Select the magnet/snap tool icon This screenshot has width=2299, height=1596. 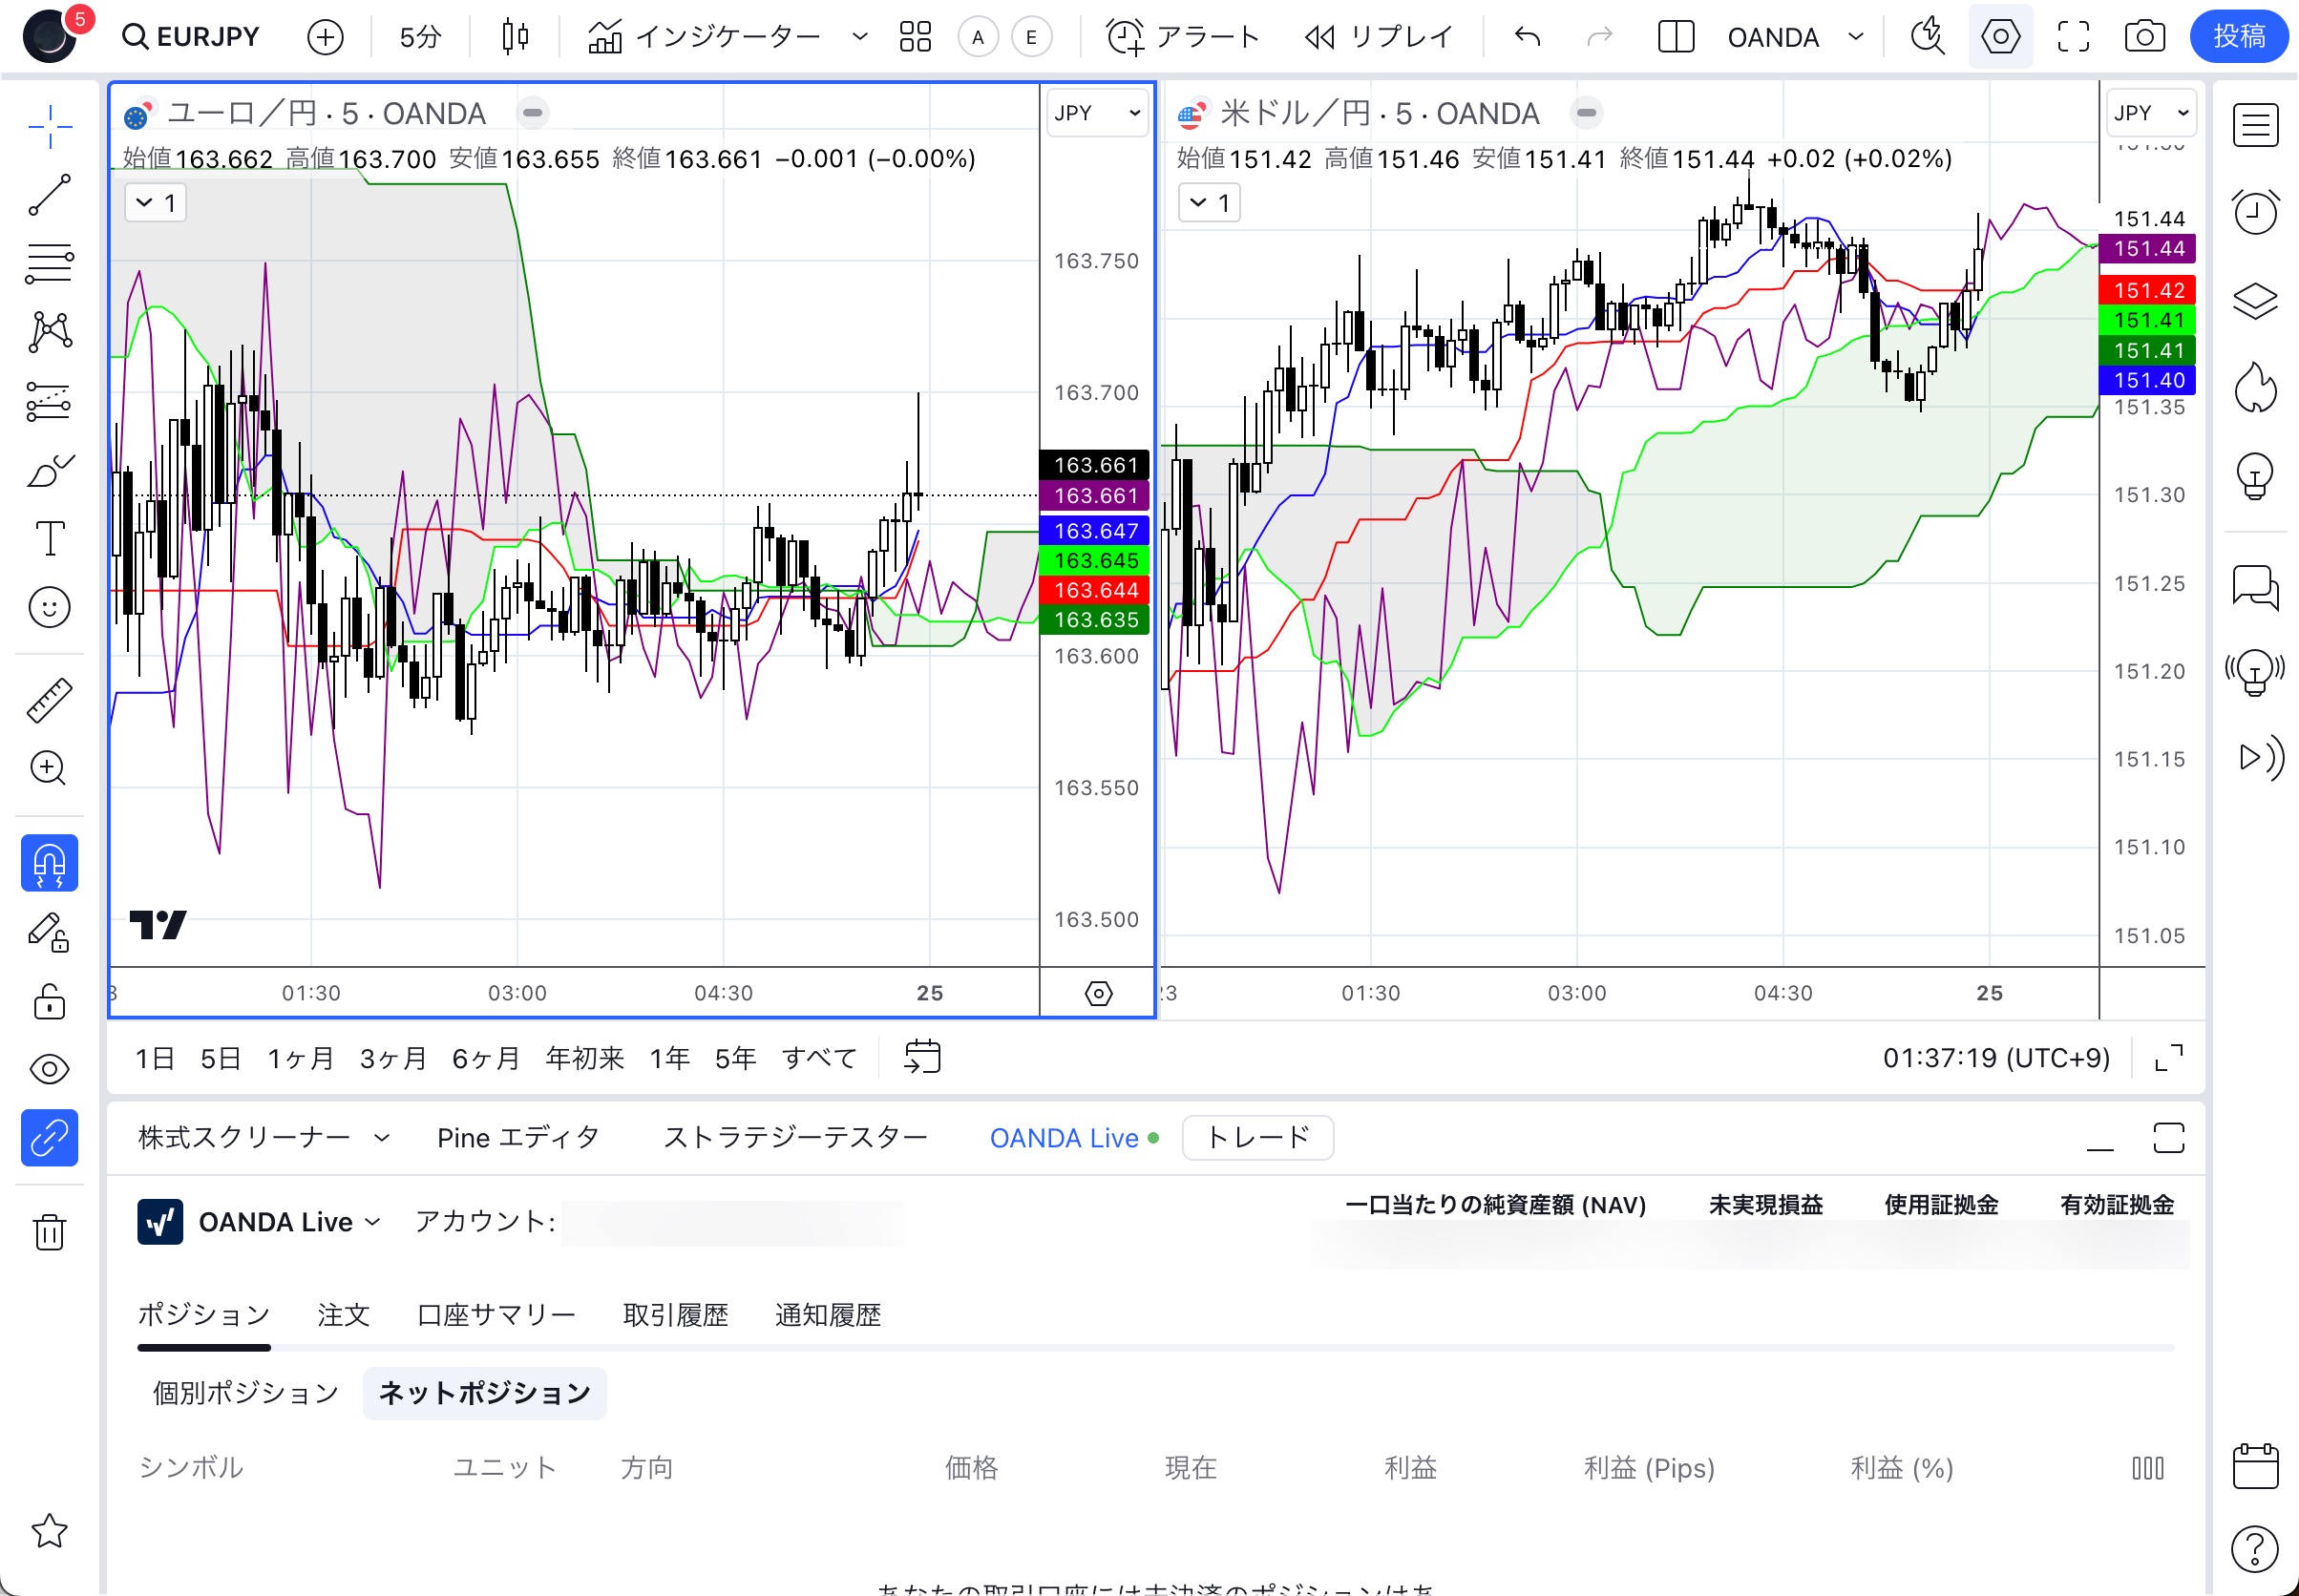[x=47, y=863]
